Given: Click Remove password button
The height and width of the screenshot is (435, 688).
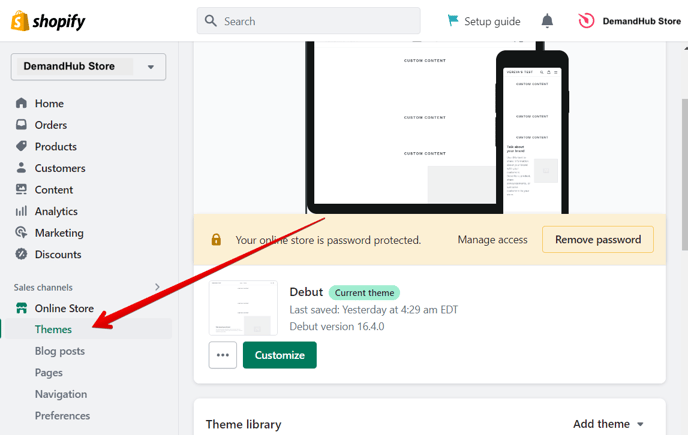Looking at the screenshot, I should pyautogui.click(x=598, y=239).
